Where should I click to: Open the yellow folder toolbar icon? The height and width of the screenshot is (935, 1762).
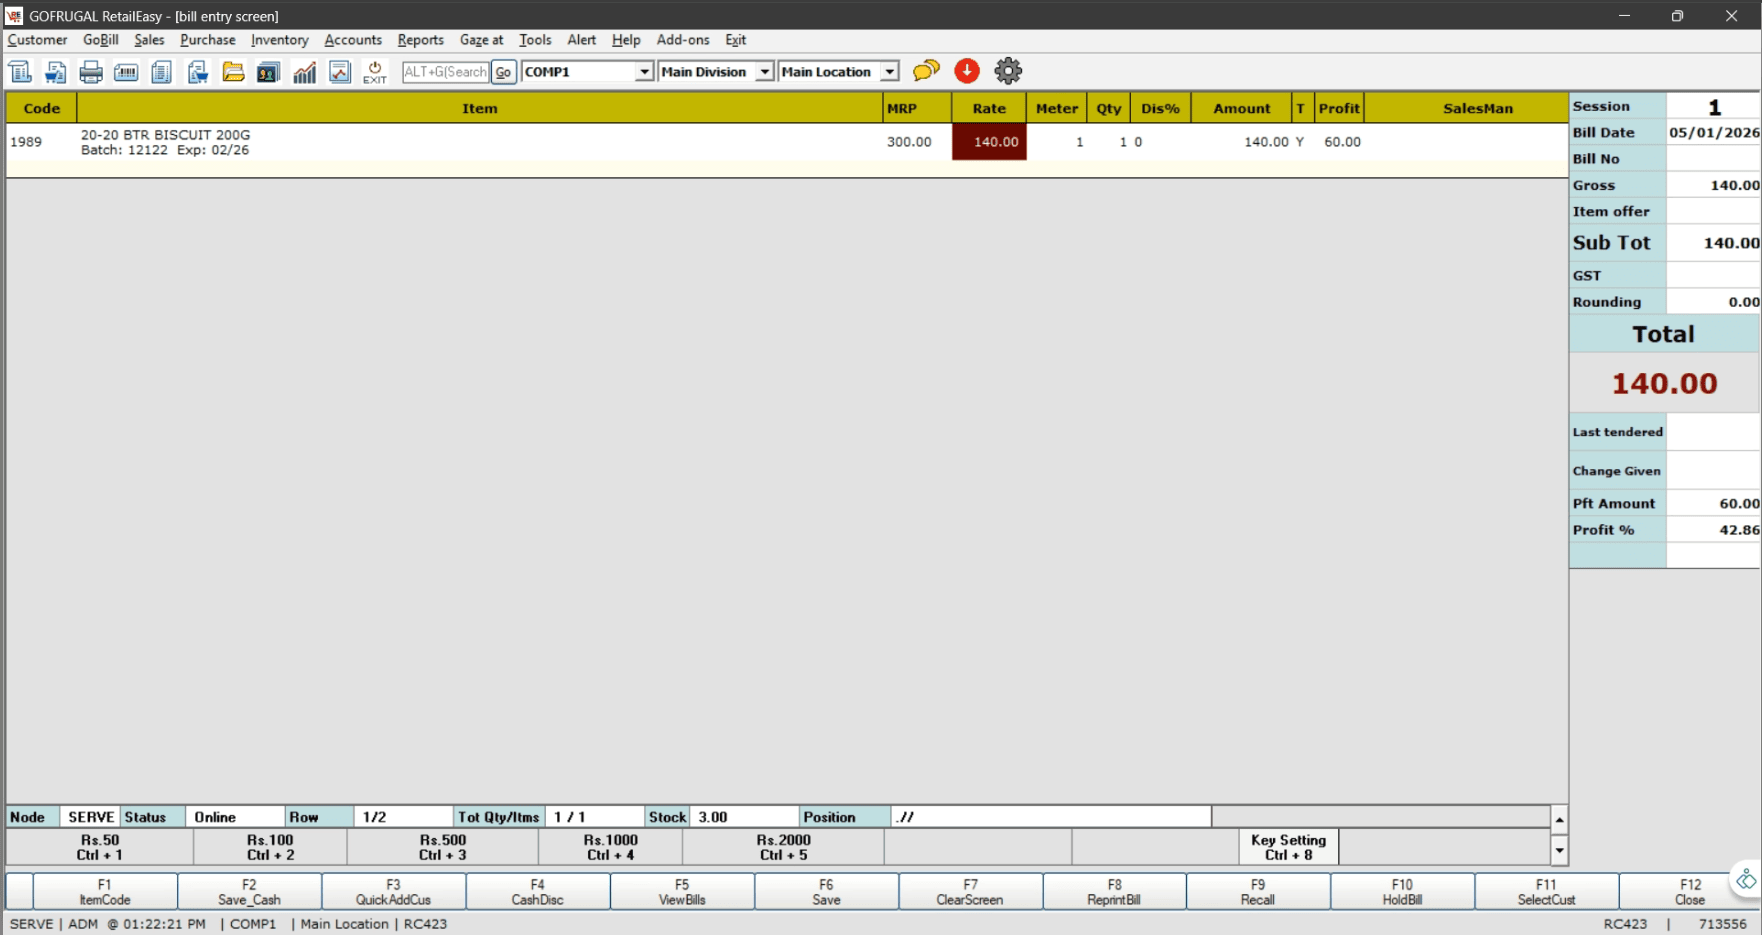(233, 71)
